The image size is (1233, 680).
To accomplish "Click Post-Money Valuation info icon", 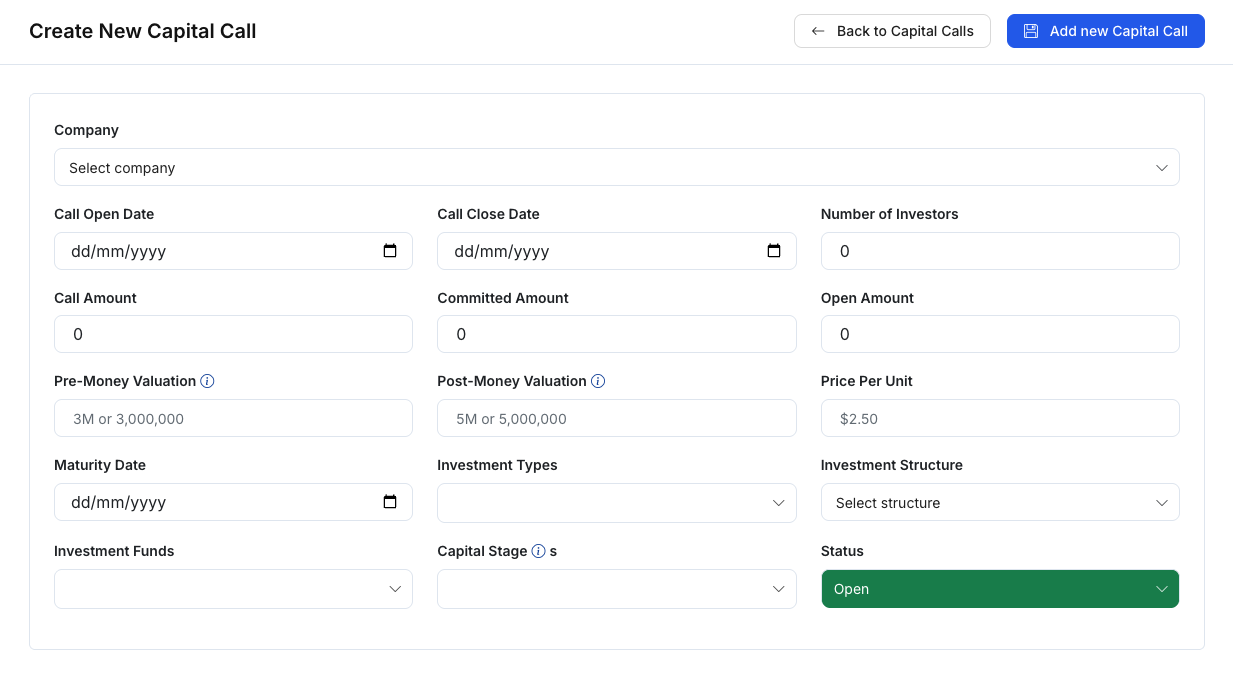I will 598,381.
